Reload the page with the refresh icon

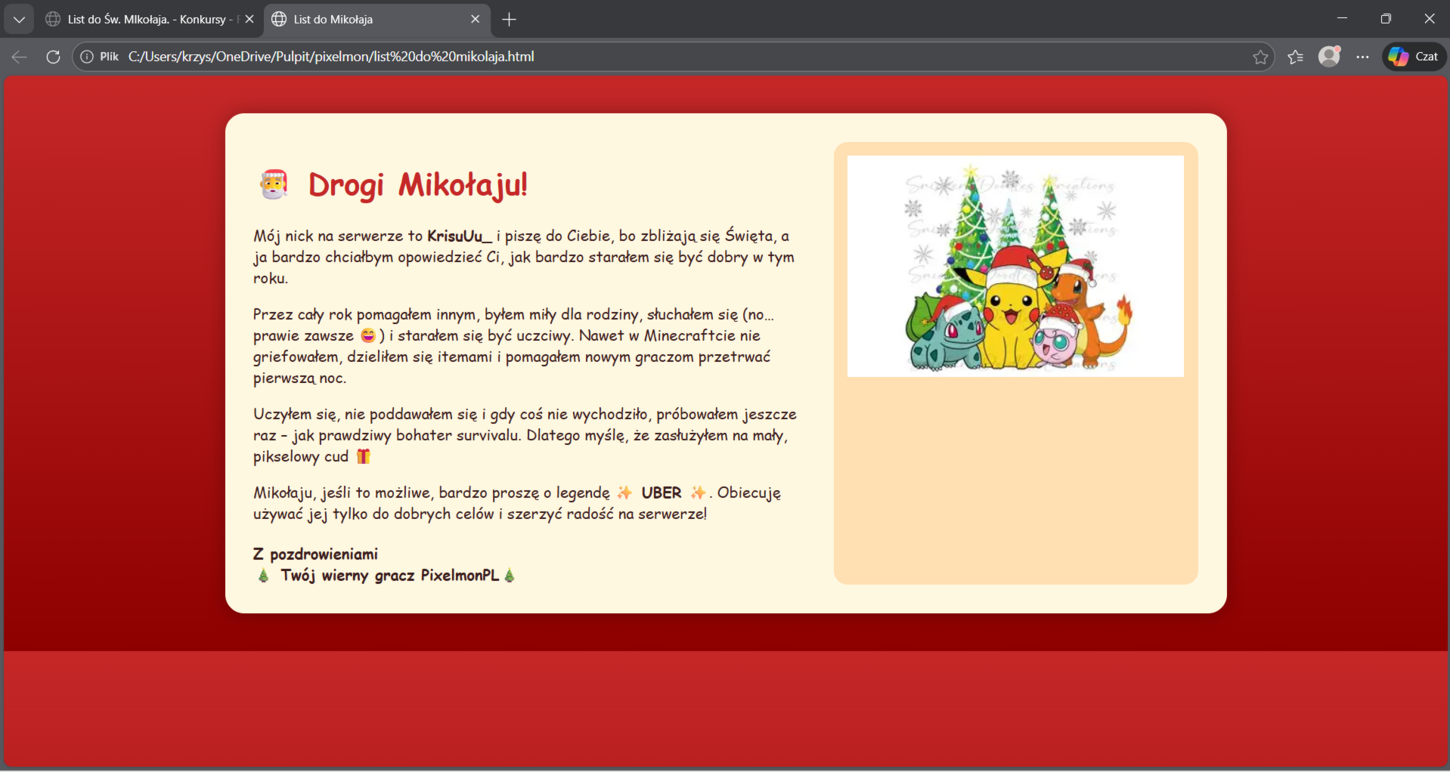click(53, 57)
